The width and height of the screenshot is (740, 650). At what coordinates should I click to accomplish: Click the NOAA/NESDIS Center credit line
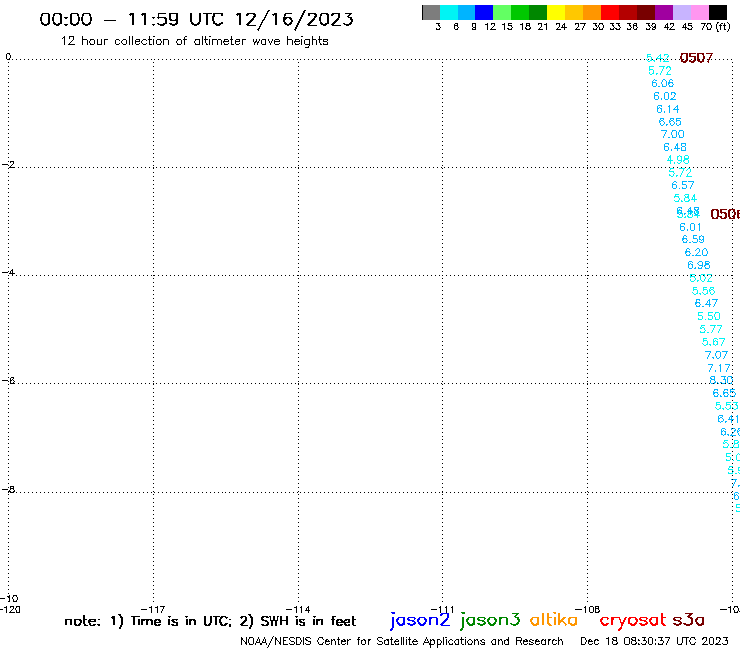402,642
